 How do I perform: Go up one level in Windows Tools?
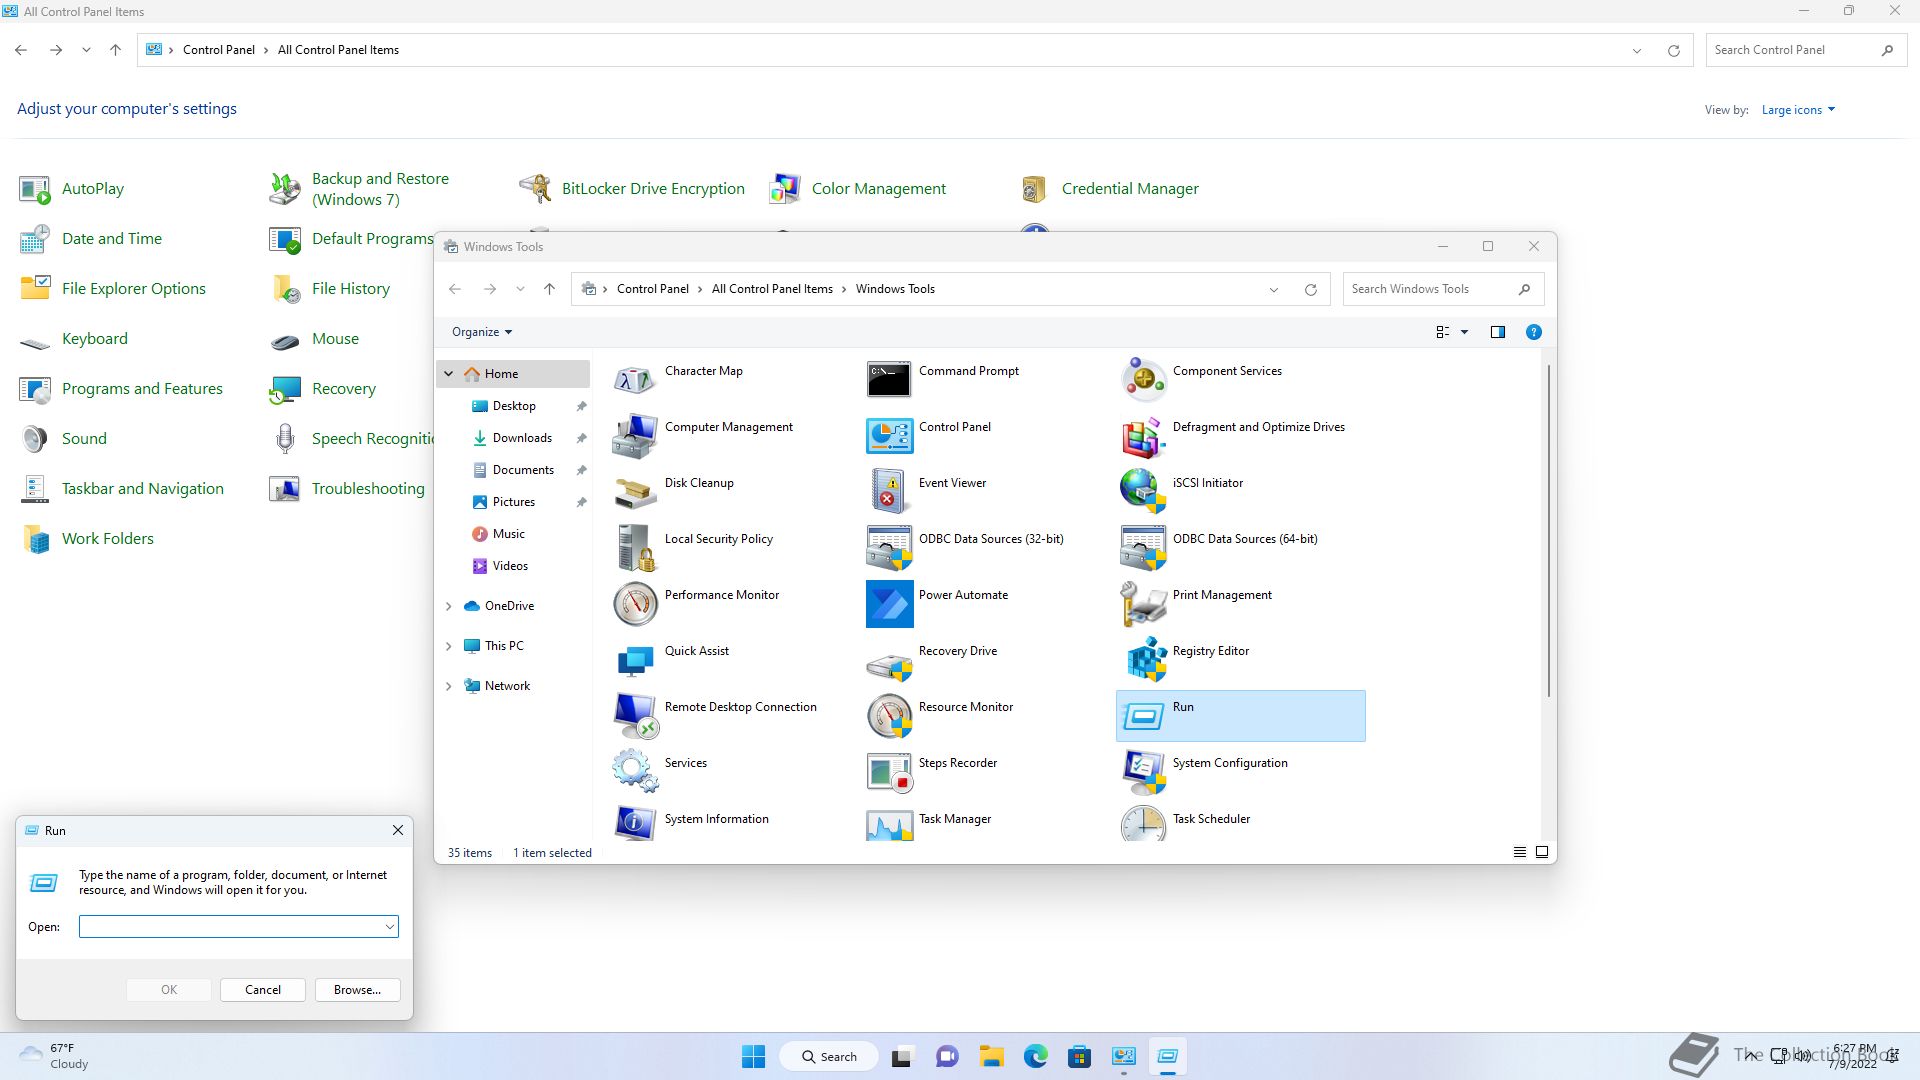point(549,289)
